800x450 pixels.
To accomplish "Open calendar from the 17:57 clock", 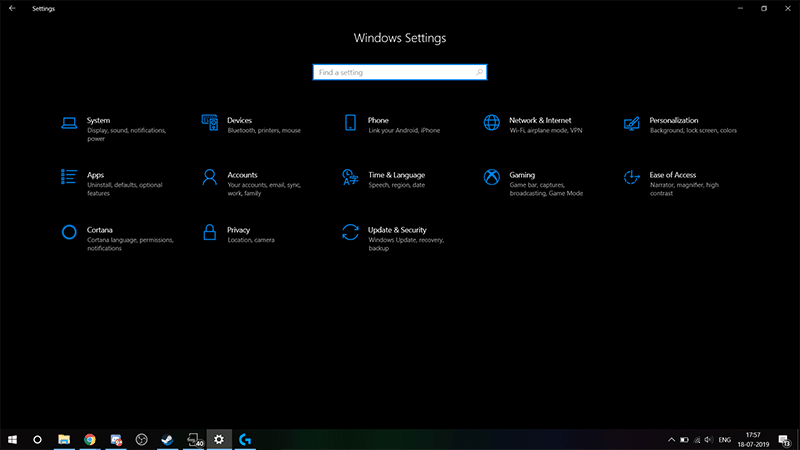I will coord(753,440).
